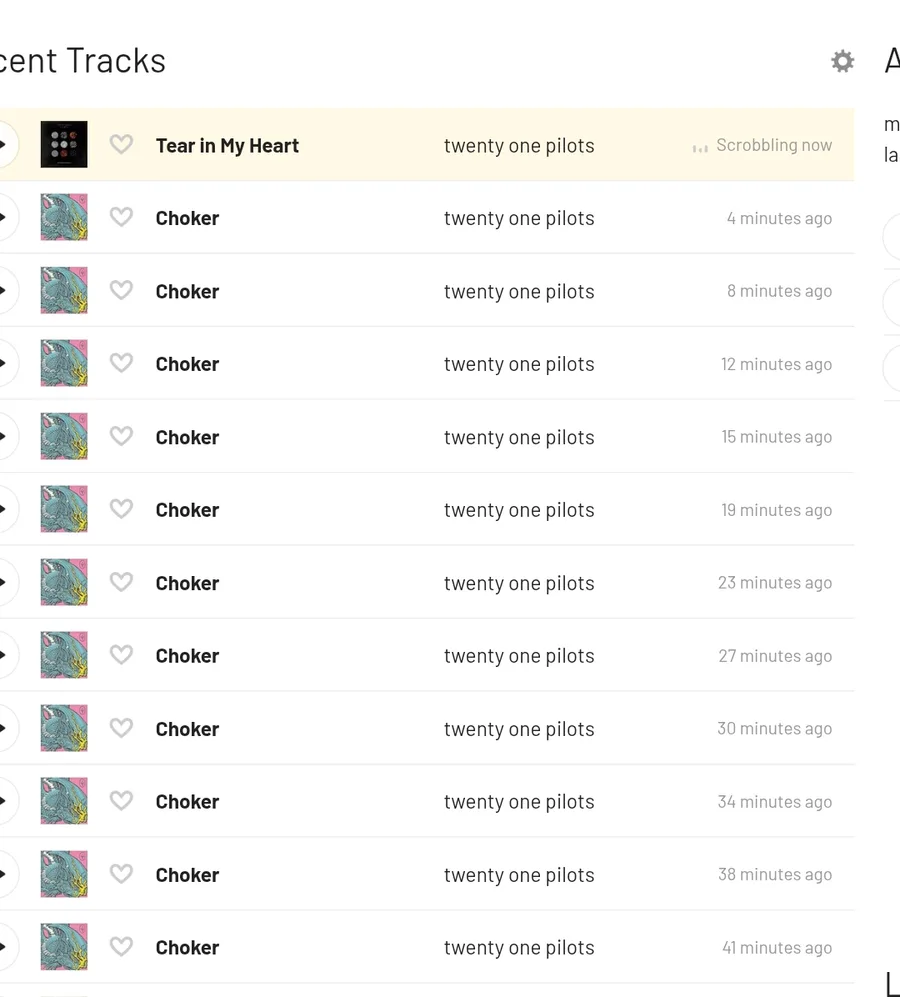Click the 15 minutes ago timestamp

[776, 437]
